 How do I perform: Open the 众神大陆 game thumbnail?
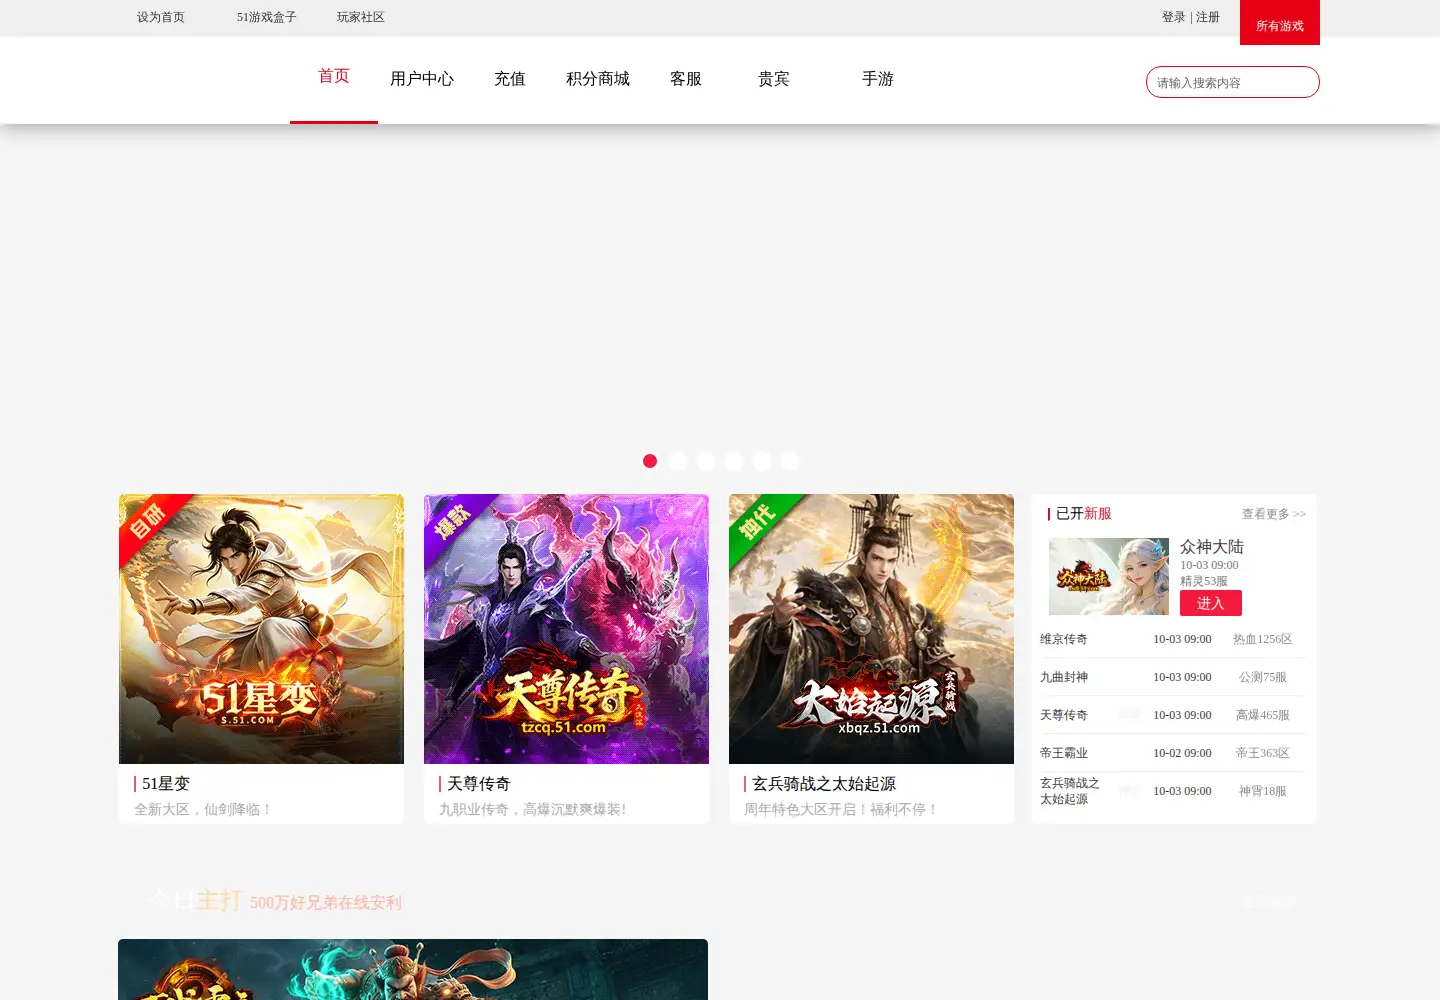[1109, 577]
